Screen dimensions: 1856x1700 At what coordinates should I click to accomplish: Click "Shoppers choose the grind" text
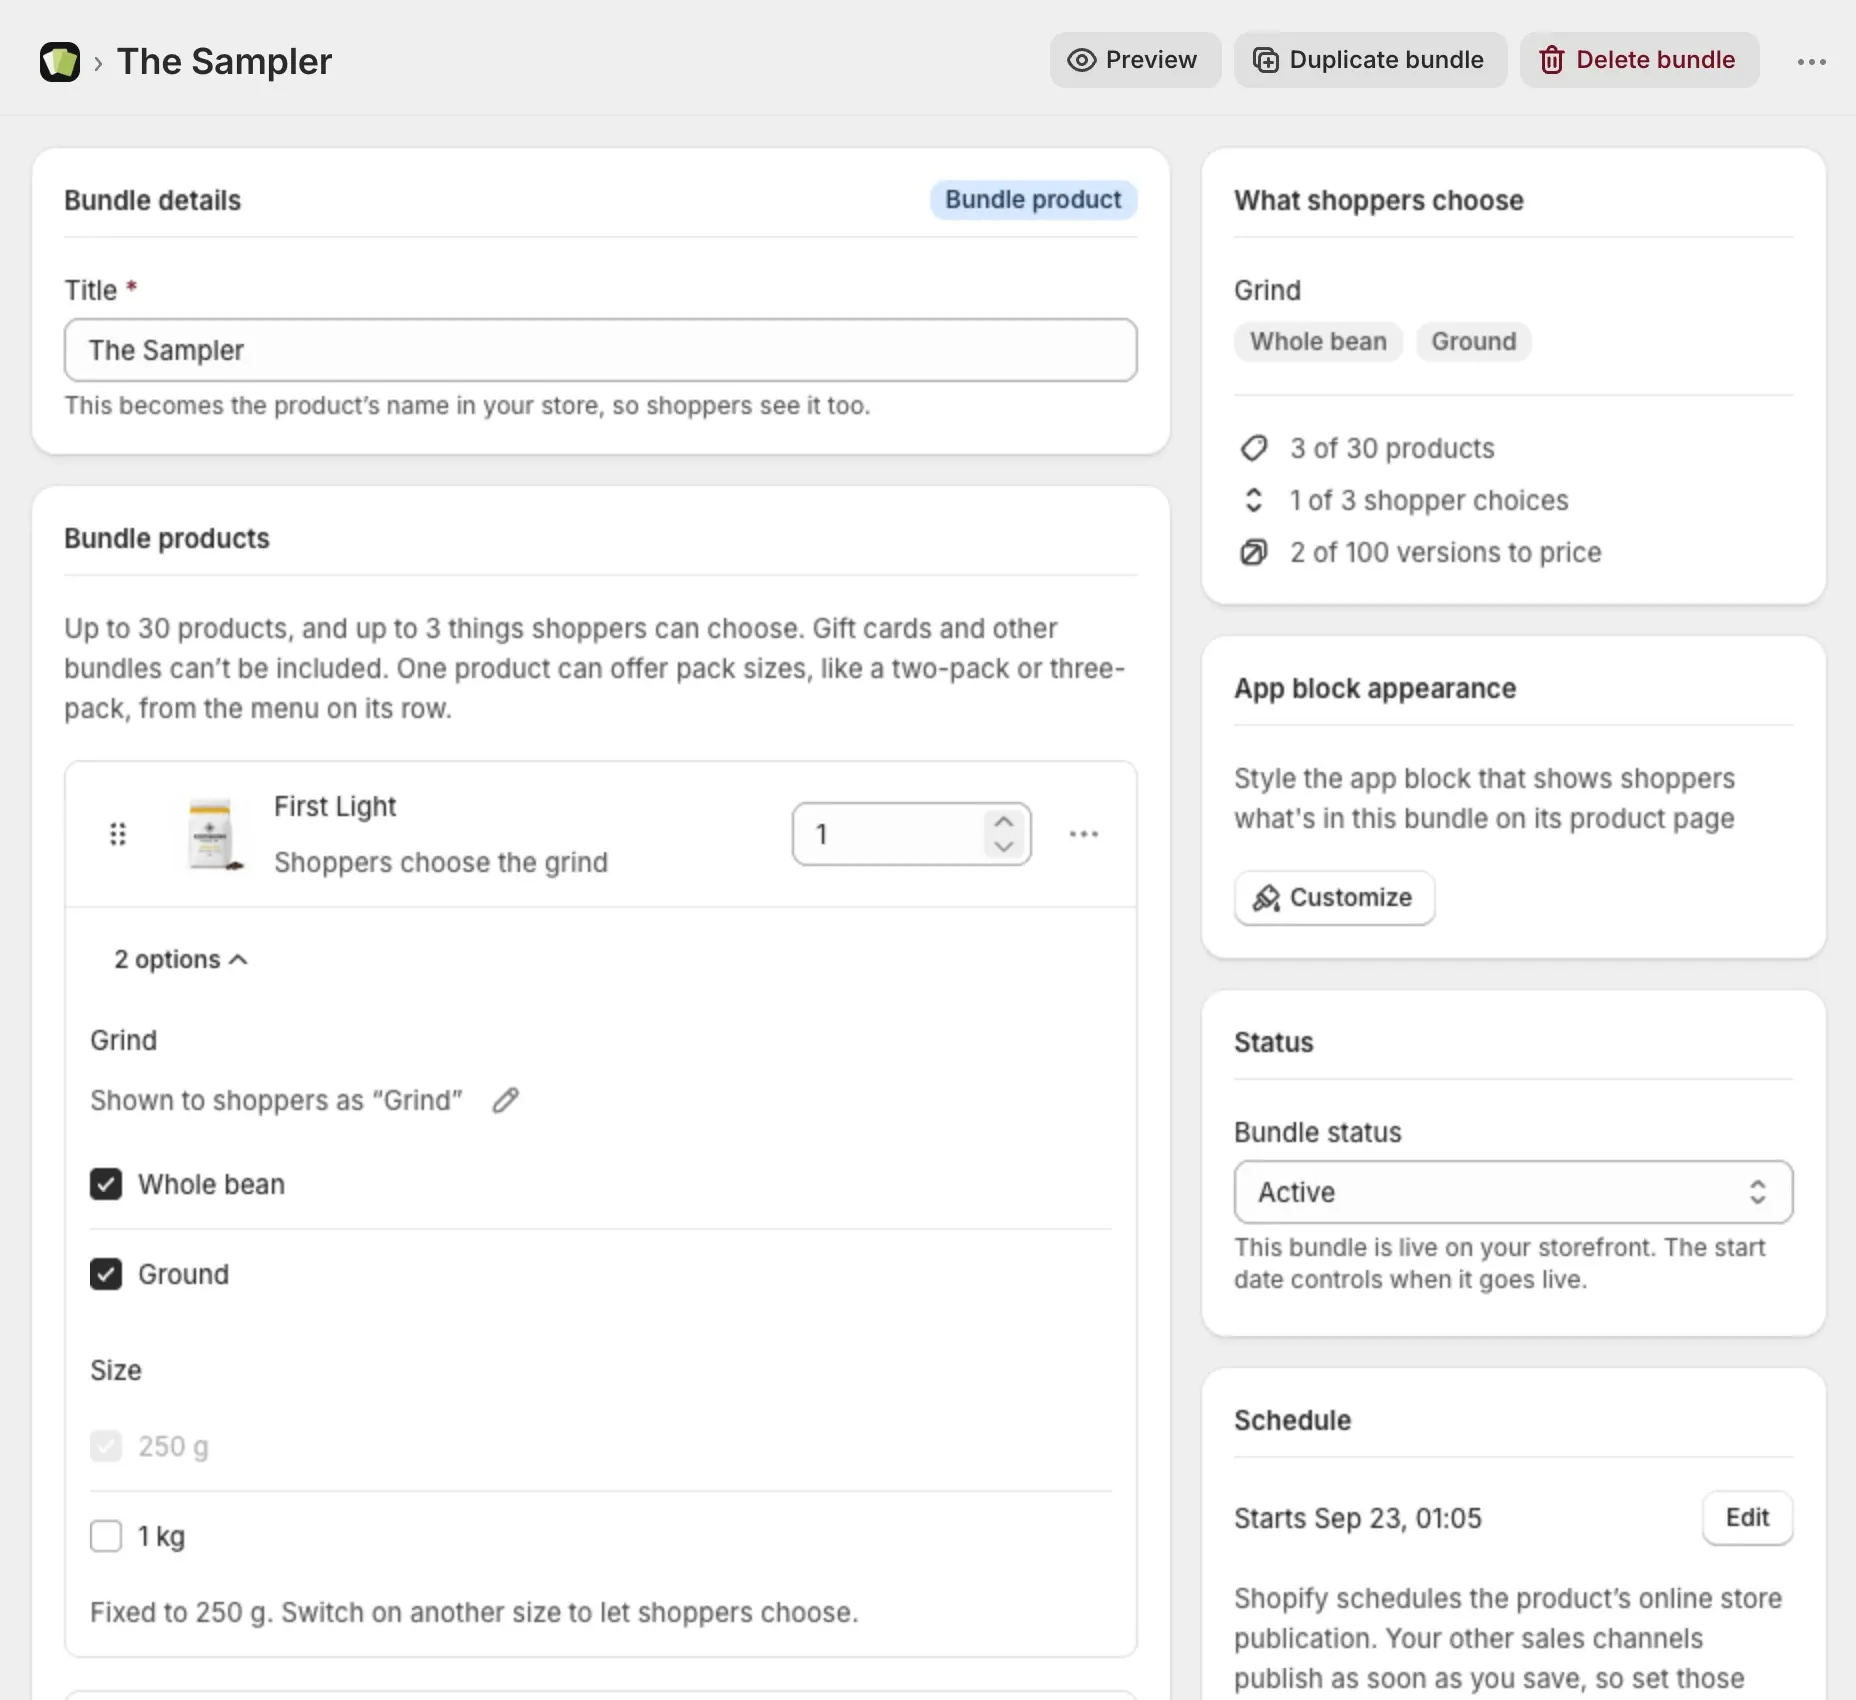click(440, 862)
